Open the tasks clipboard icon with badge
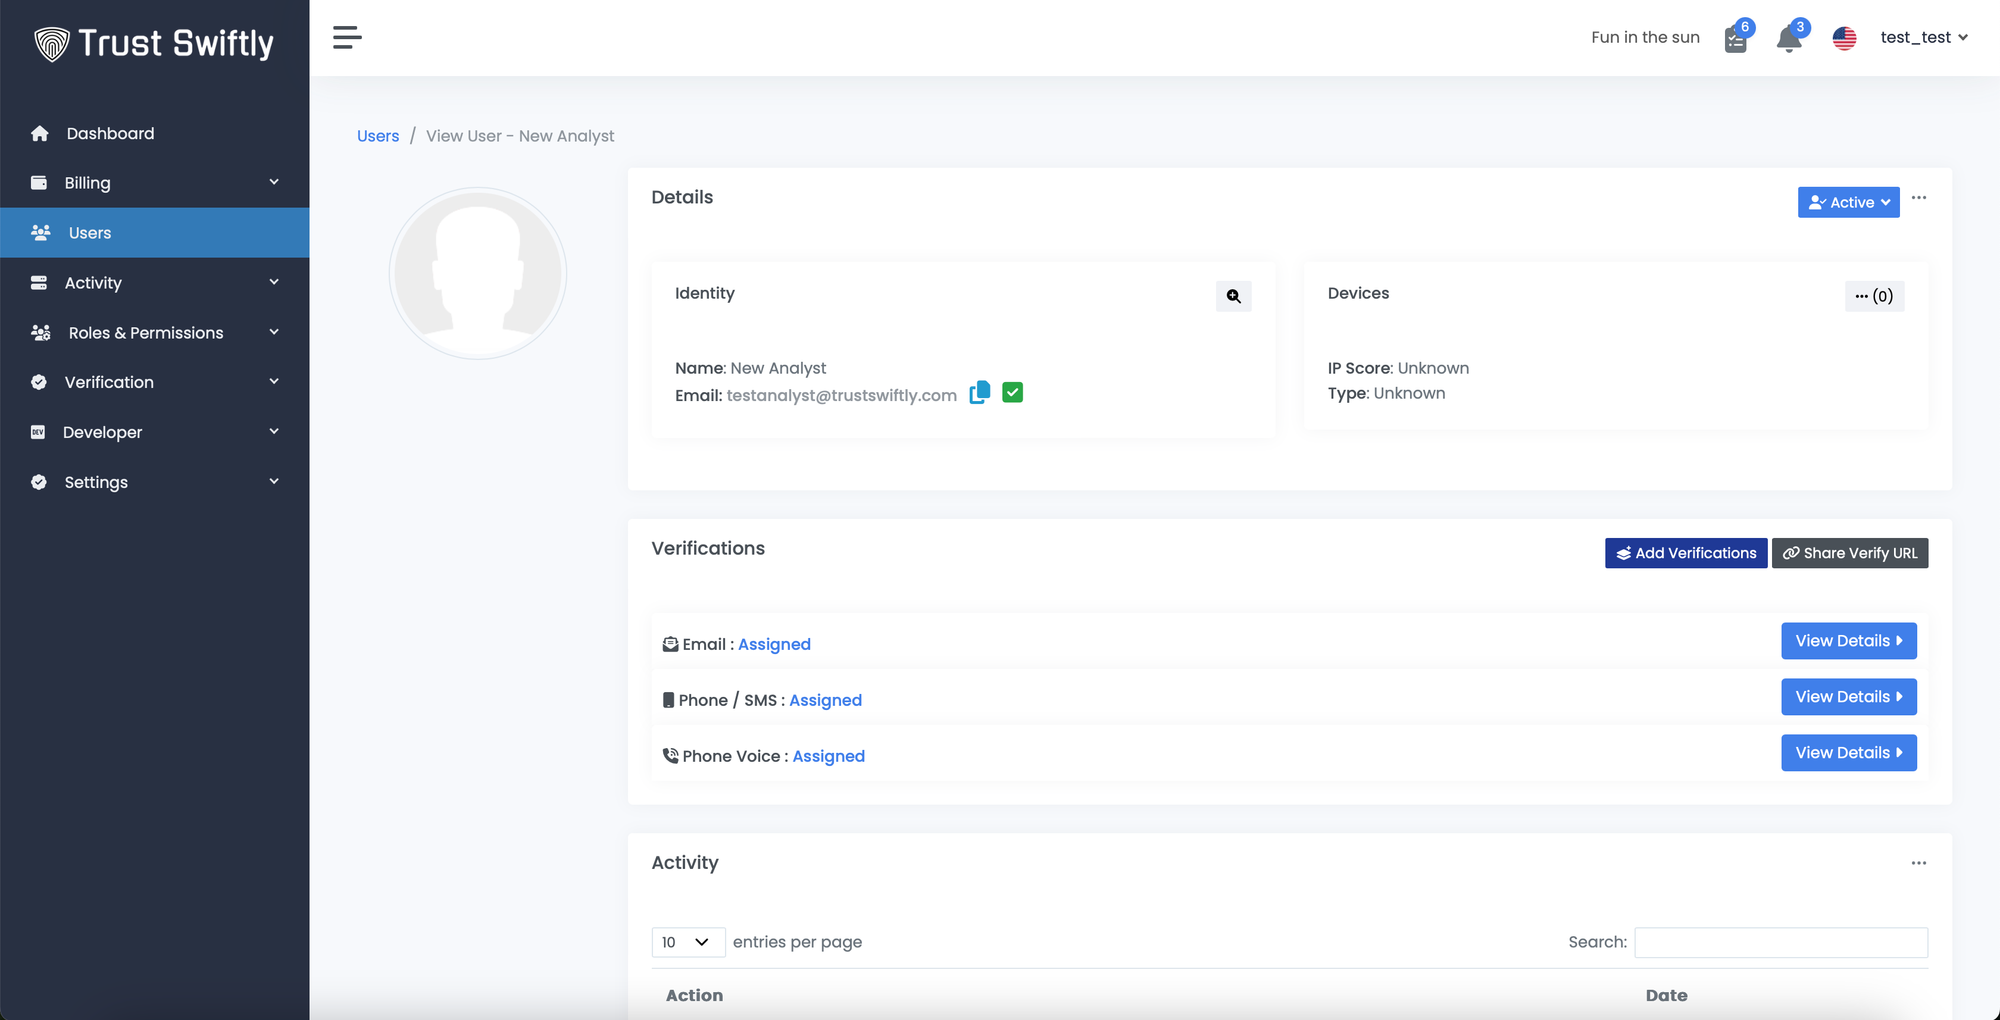2000x1020 pixels. tap(1736, 40)
